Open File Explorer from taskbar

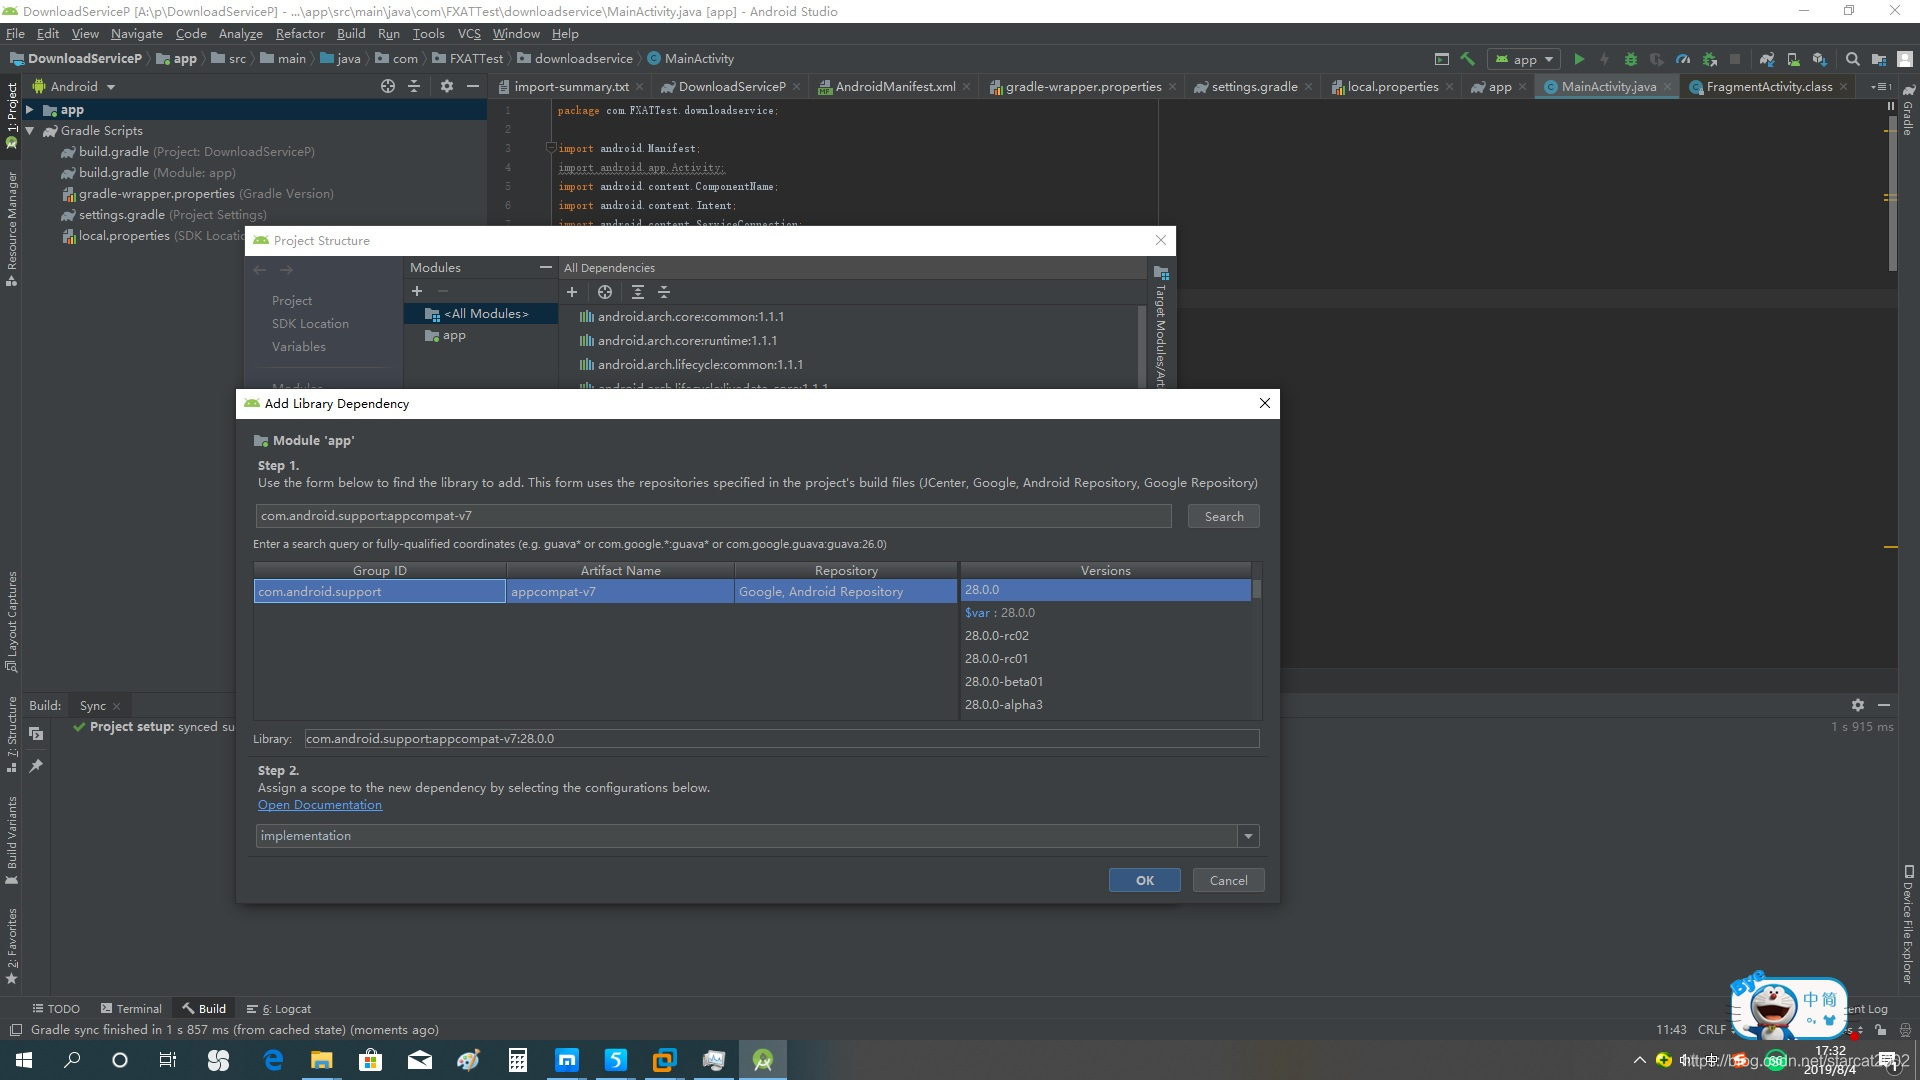point(321,1060)
